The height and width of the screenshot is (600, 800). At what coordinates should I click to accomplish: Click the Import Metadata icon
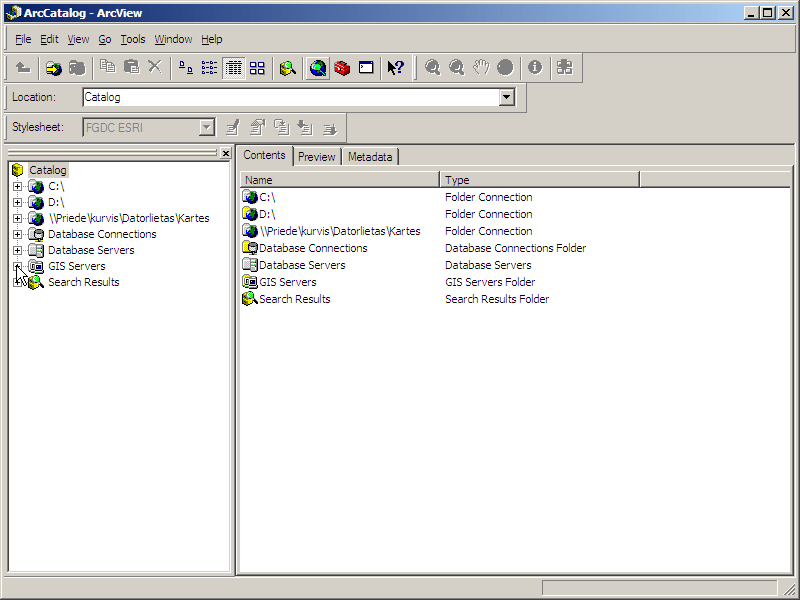[x=305, y=128]
